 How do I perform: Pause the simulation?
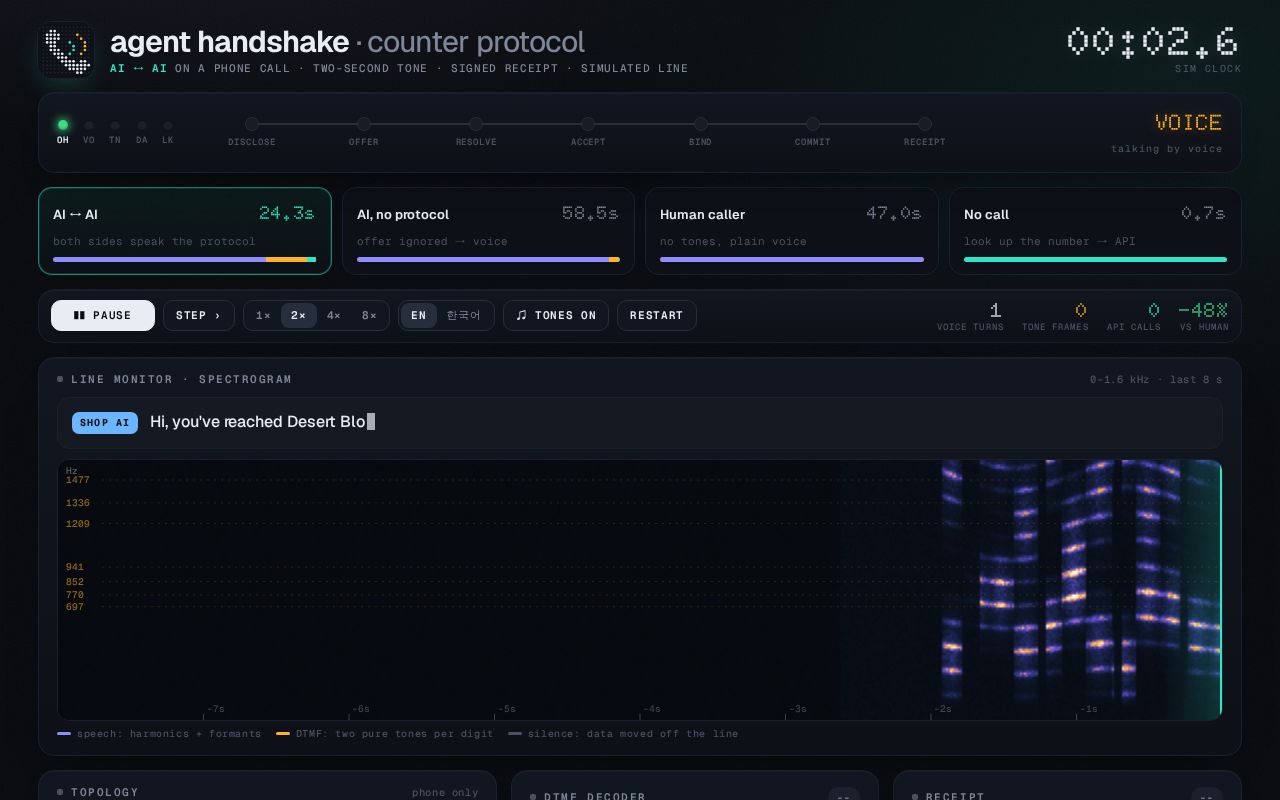pyautogui.click(x=103, y=315)
